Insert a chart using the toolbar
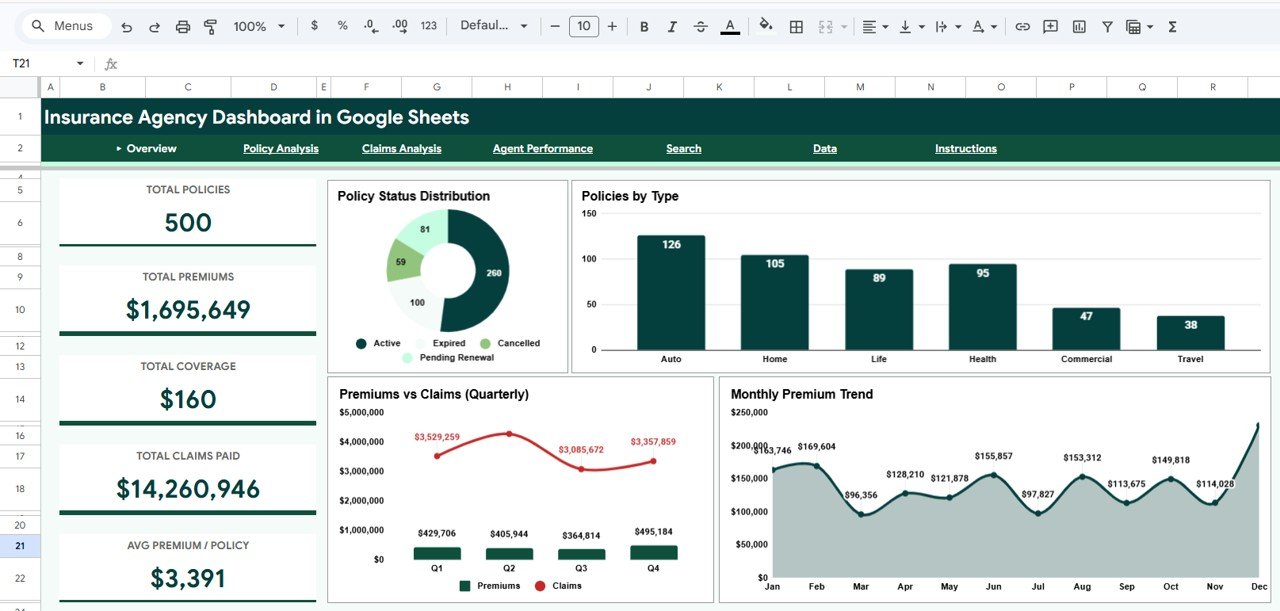Image resolution: width=1280 pixels, height=611 pixels. coord(1079,26)
